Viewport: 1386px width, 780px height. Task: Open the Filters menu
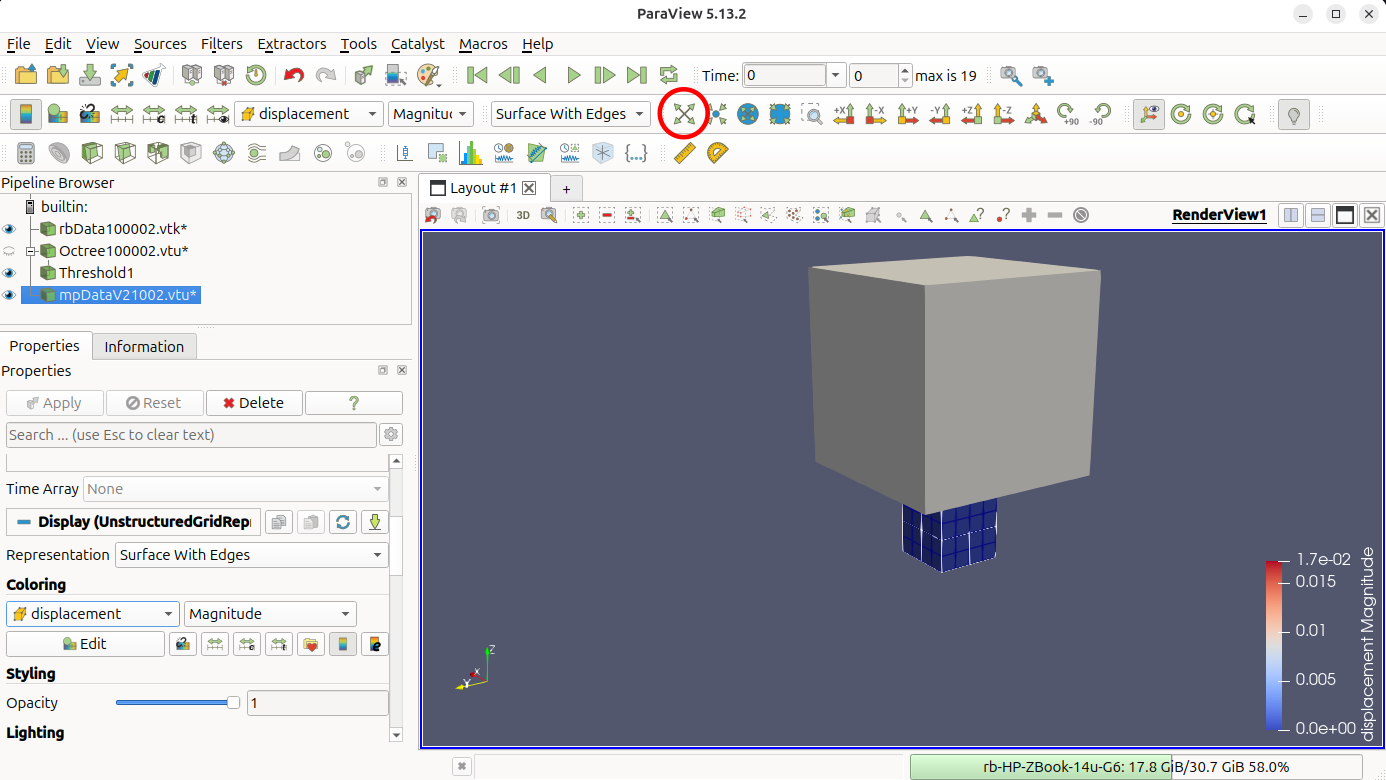click(221, 44)
